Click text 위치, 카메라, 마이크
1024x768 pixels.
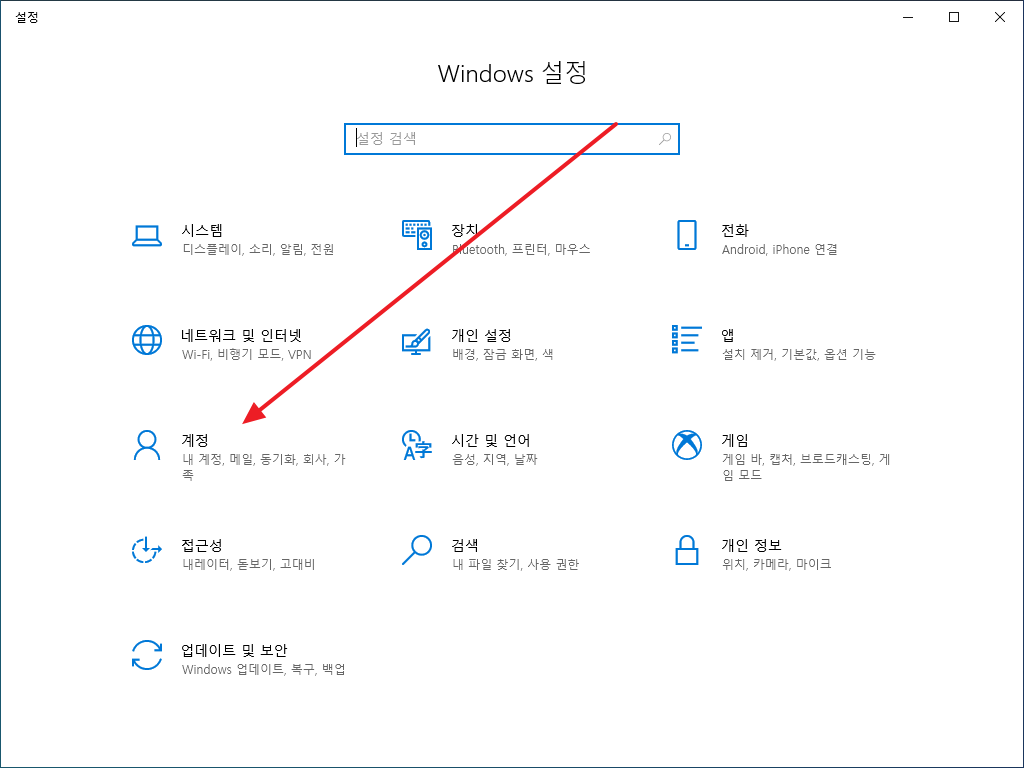(x=776, y=564)
